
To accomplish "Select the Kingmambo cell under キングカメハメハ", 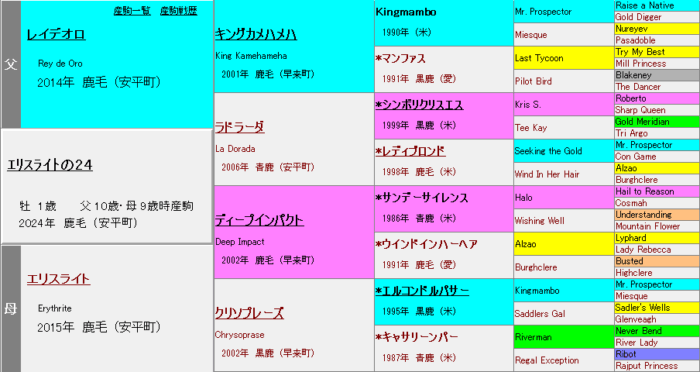I will click(444, 23).
